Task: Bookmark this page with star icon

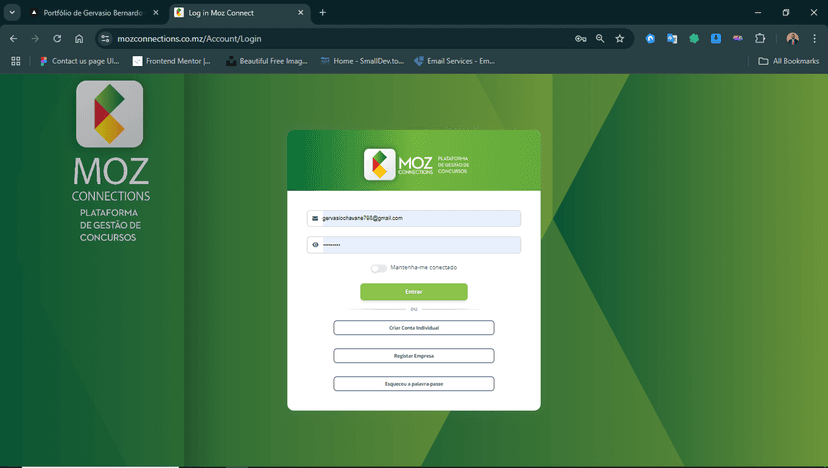Action: [620, 39]
